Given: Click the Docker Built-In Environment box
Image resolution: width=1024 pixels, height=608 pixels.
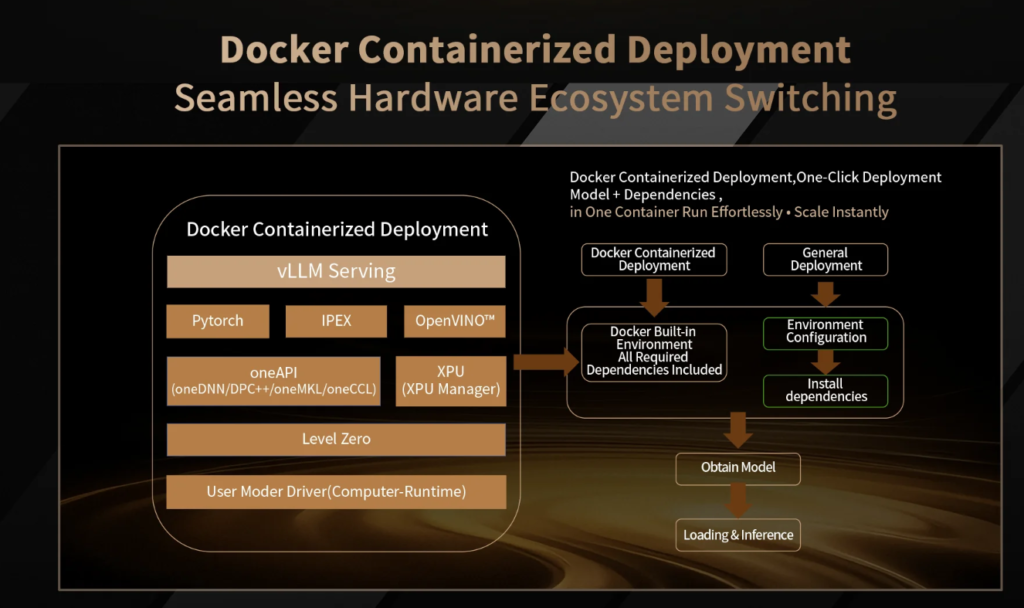Looking at the screenshot, I should [654, 351].
